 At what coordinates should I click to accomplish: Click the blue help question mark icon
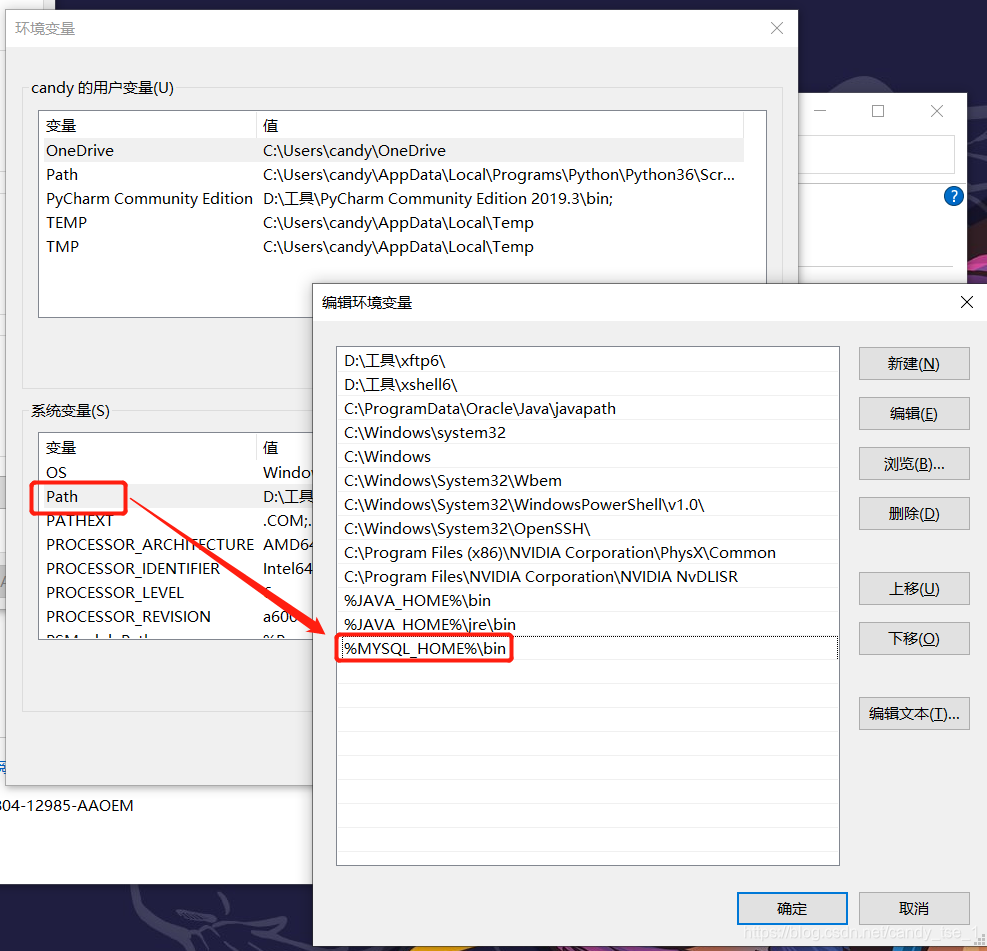953,196
